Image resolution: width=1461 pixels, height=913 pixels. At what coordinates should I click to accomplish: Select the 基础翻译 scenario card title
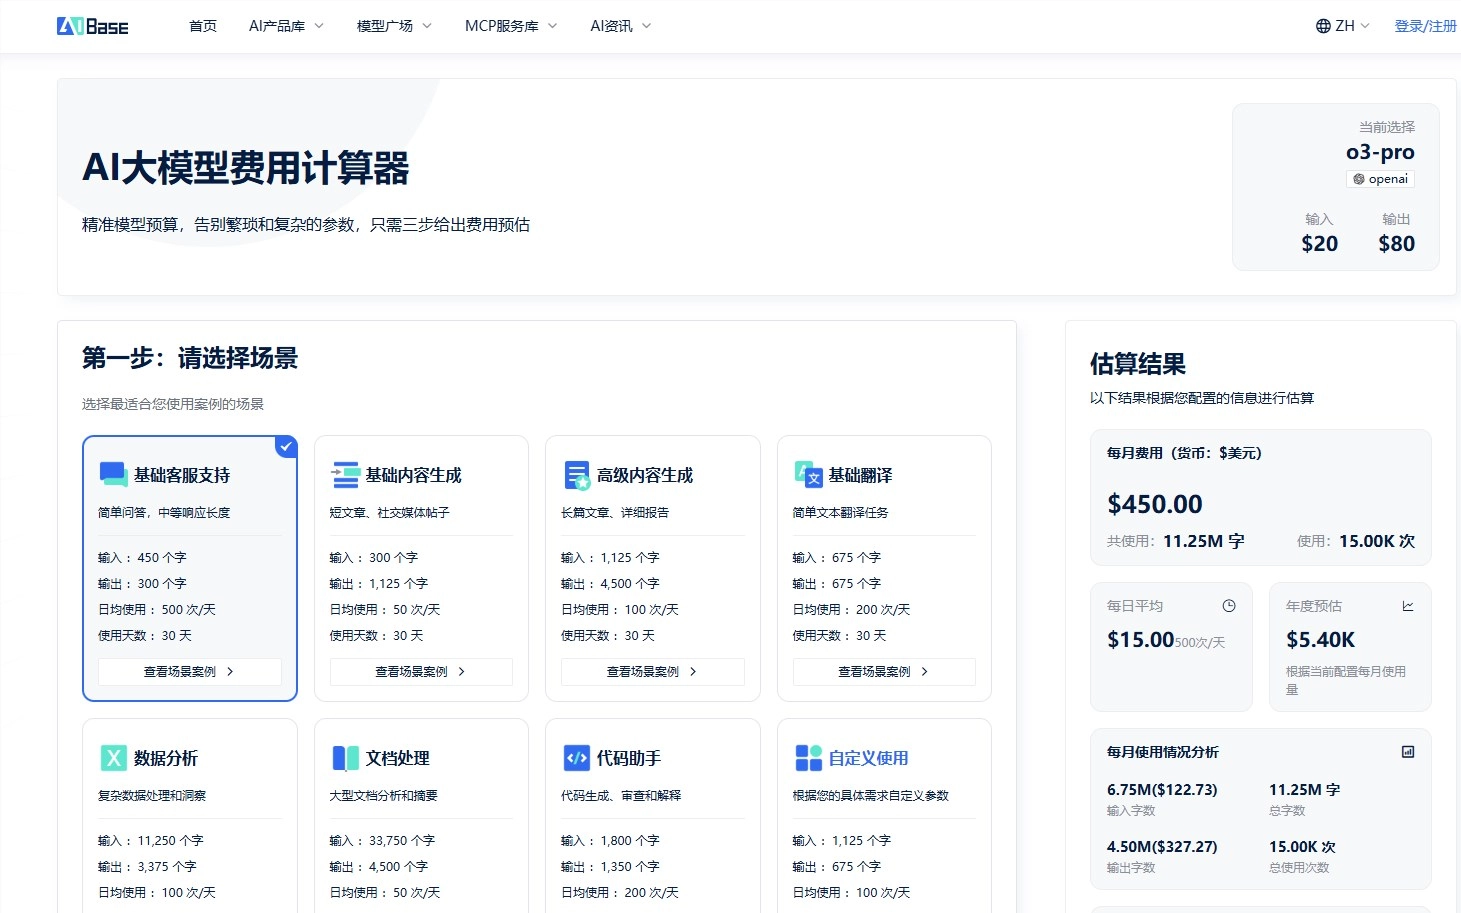860,475
